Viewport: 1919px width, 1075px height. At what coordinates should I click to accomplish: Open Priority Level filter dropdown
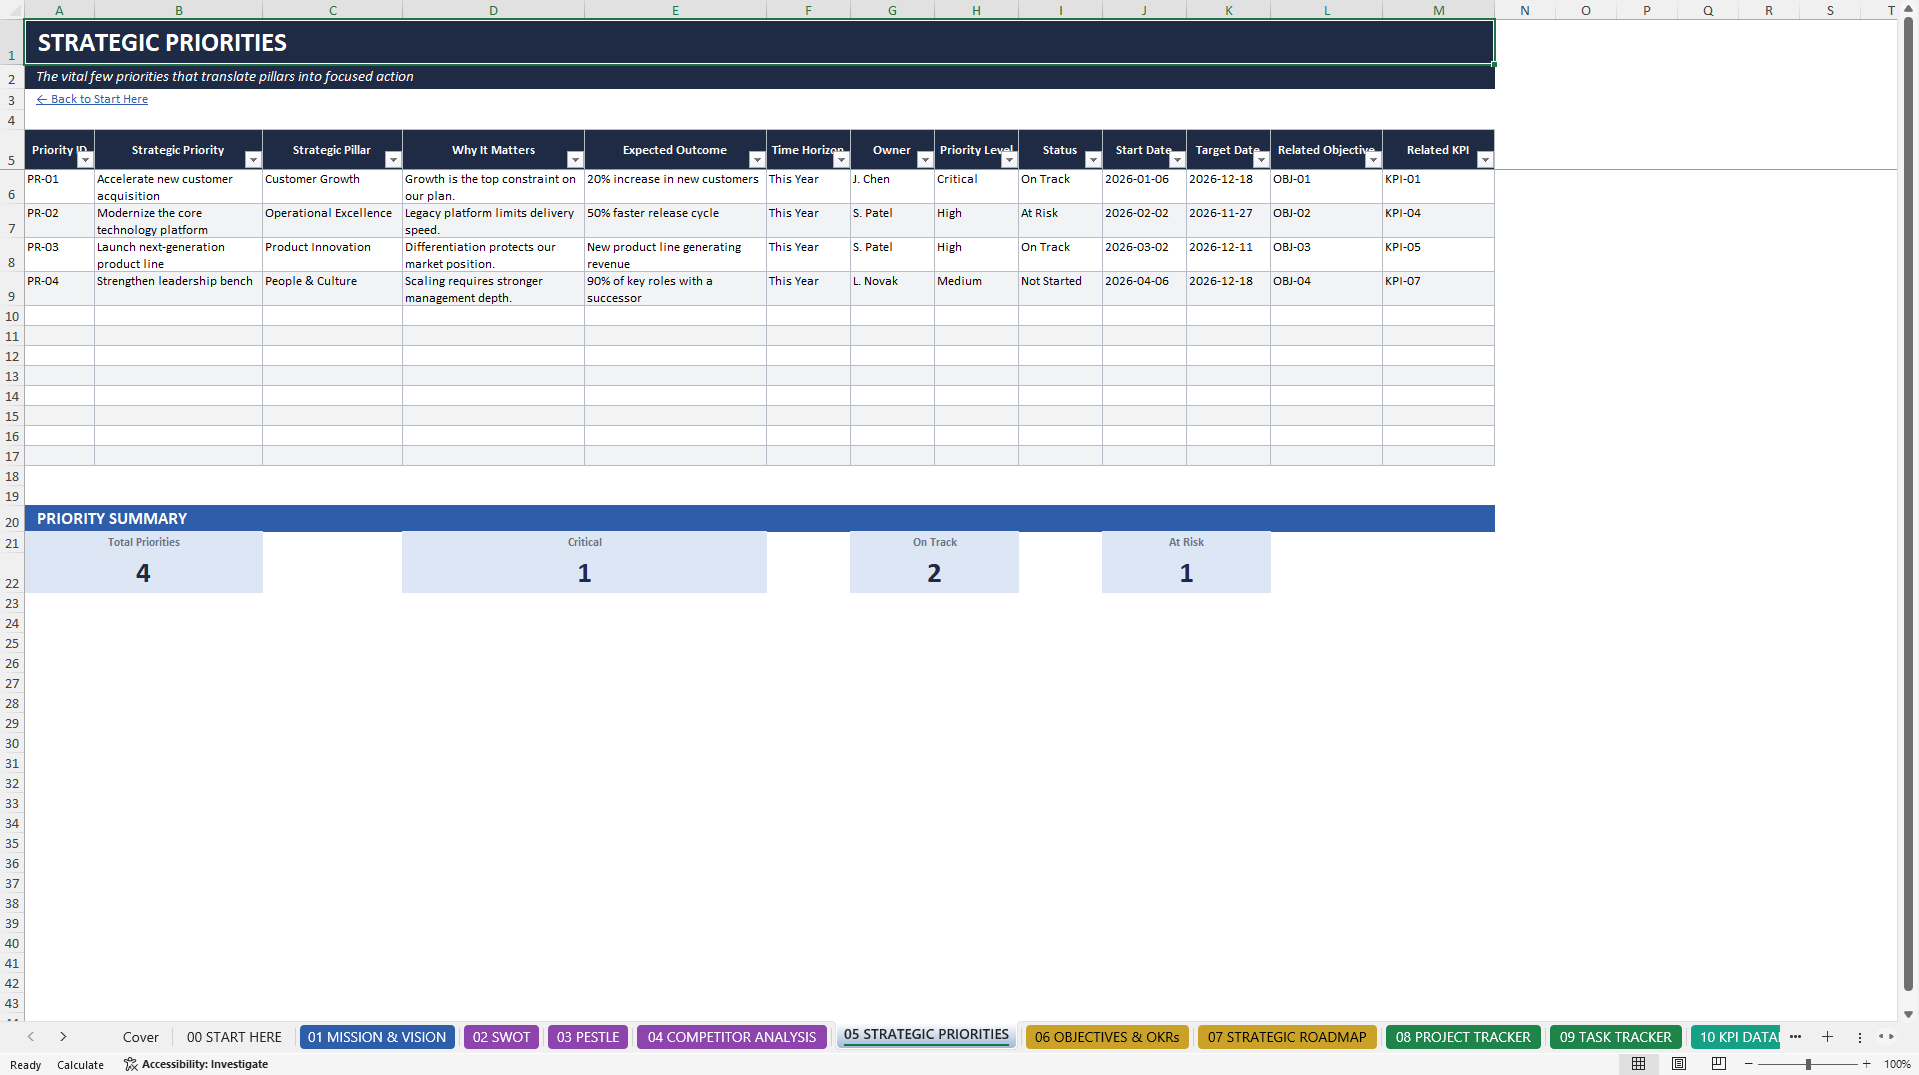(x=1009, y=160)
